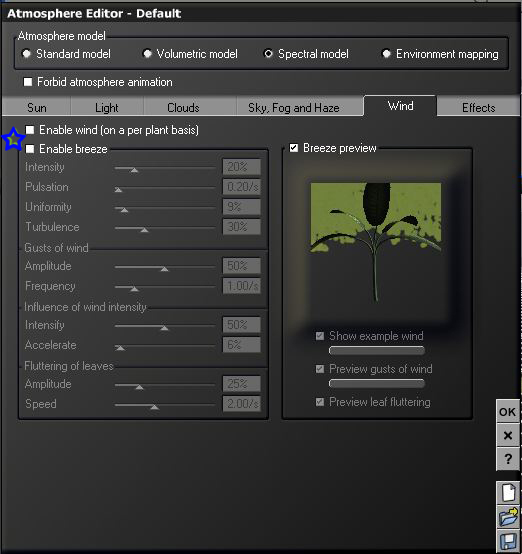This screenshot has width=522, height=554.
Task: Click the X cancel icon
Action: pos(508,435)
